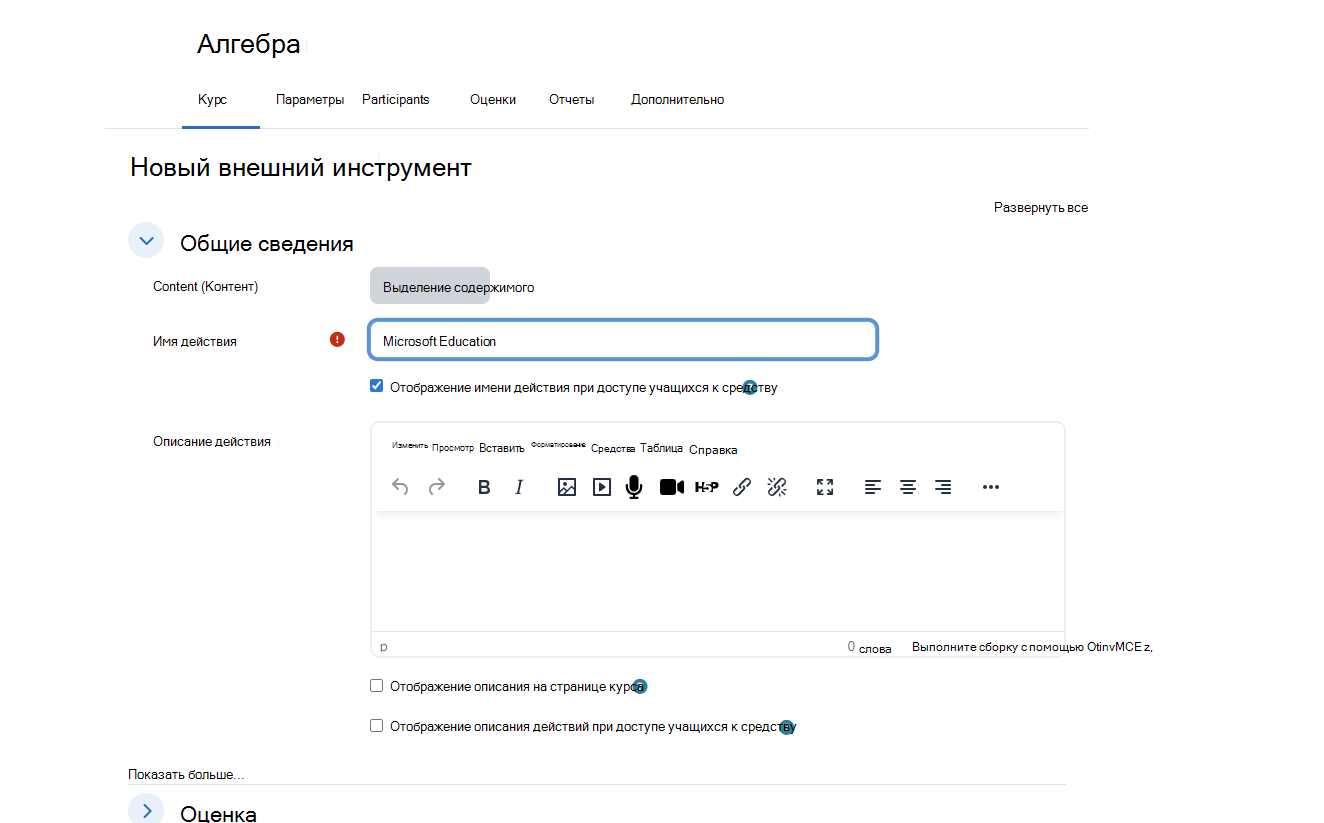Open the Дополнительно tab menu
The height and width of the screenshot is (823, 1324).
point(677,99)
